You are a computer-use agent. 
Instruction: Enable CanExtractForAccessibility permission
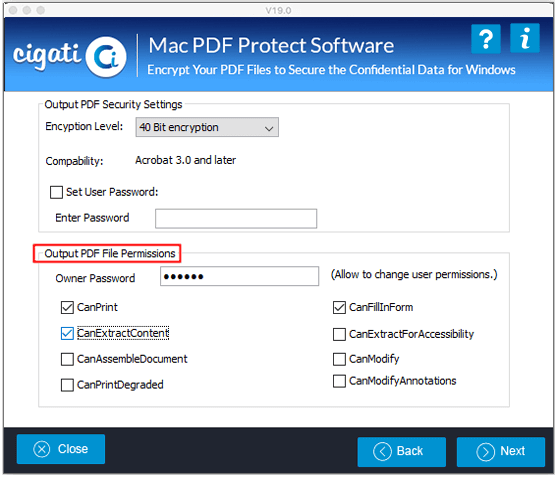pyautogui.click(x=339, y=334)
